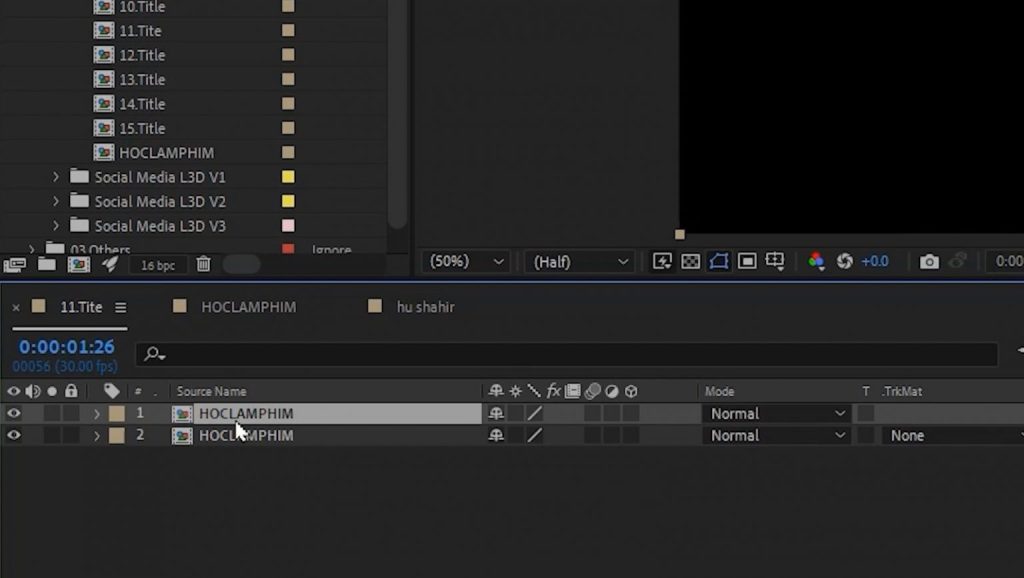Take a Snapshot with the camera icon
The height and width of the screenshot is (578, 1024).
929,261
